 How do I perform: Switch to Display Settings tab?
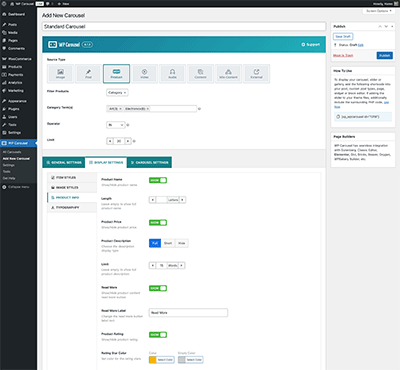coord(106,162)
